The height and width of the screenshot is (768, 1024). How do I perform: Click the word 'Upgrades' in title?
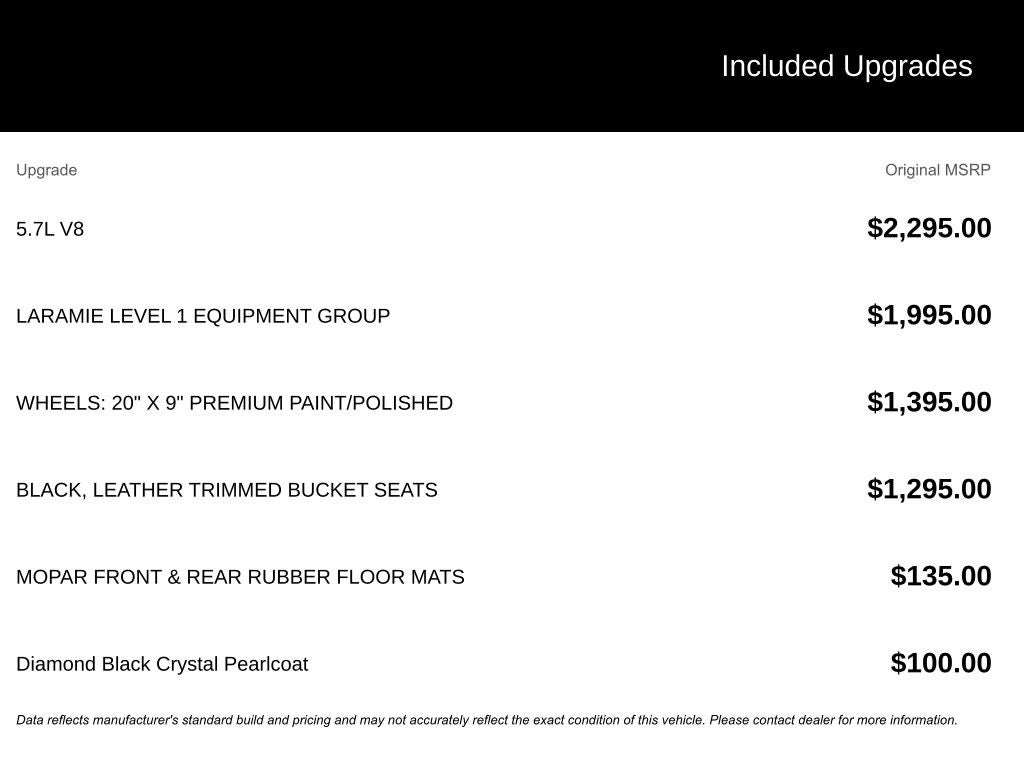coord(907,66)
